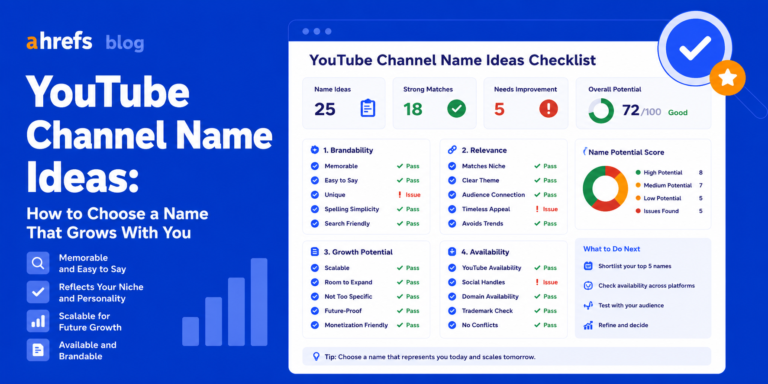The height and width of the screenshot is (384, 768).
Task: Click the icon beside Name Potential Score
Action: point(585,152)
